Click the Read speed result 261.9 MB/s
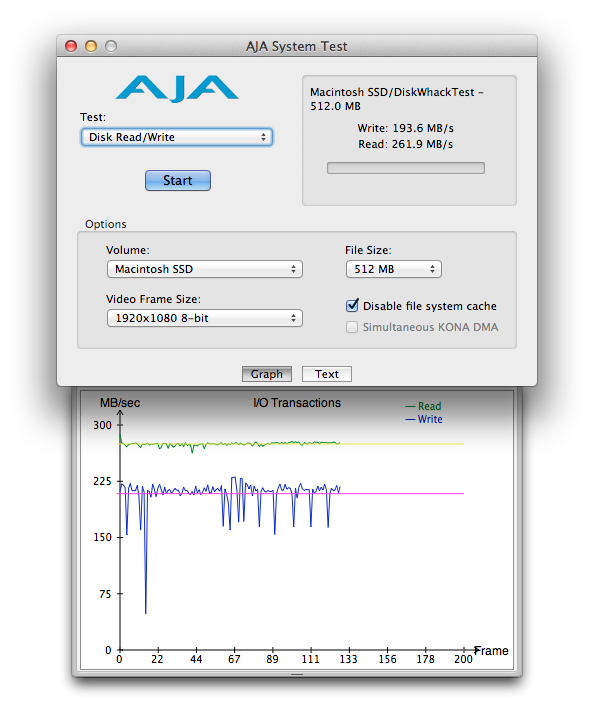The image size is (594, 701). tap(405, 144)
